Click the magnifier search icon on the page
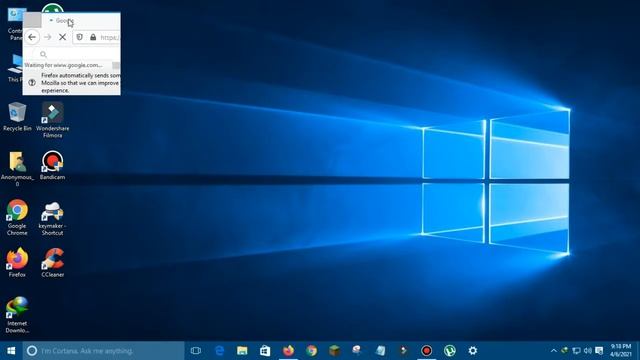Image resolution: width=640 pixels, height=360 pixels. [x=43, y=54]
